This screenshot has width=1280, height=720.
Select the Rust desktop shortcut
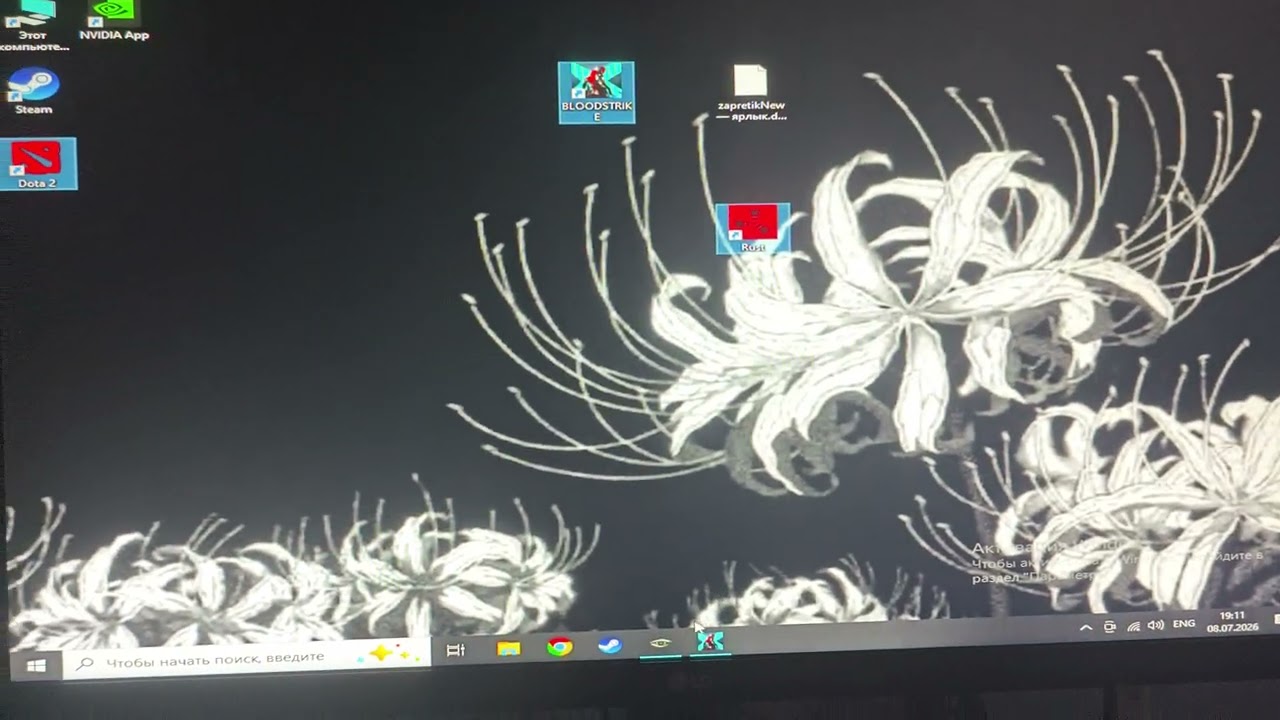pos(753,228)
